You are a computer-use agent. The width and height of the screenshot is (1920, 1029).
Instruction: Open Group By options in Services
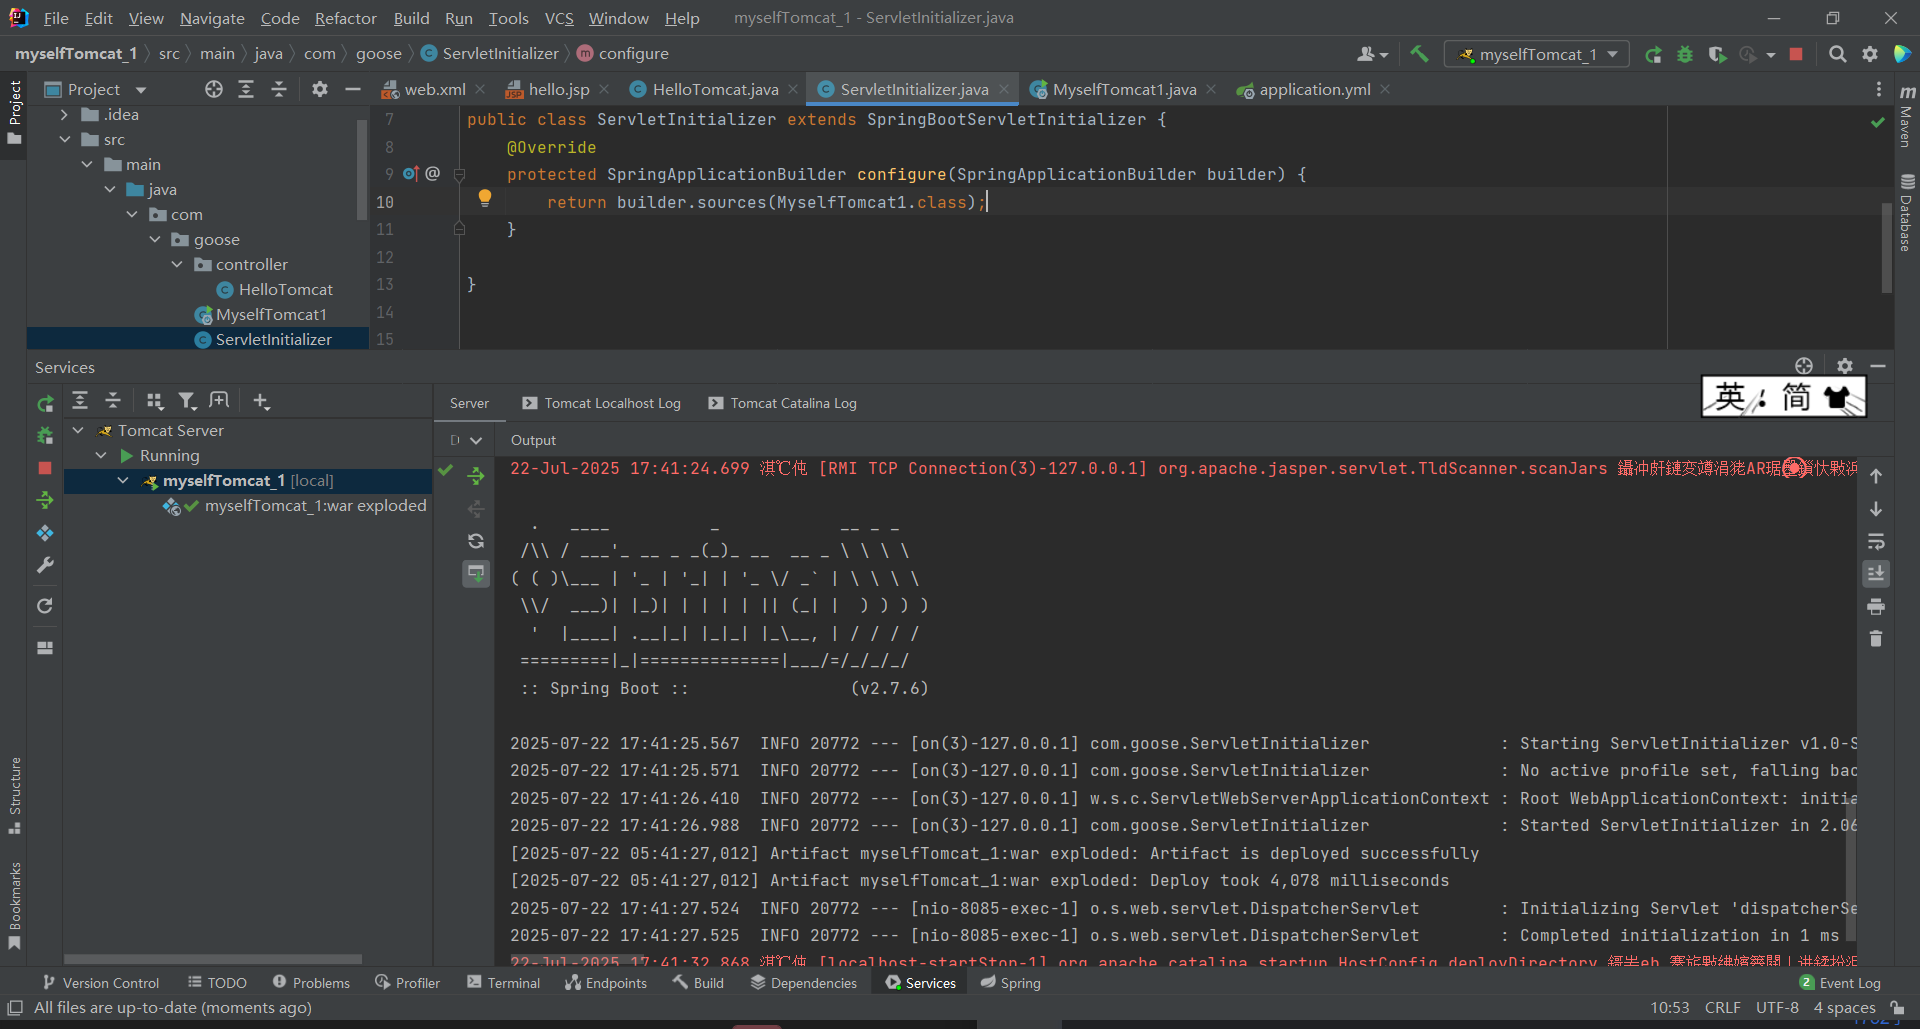tap(154, 401)
